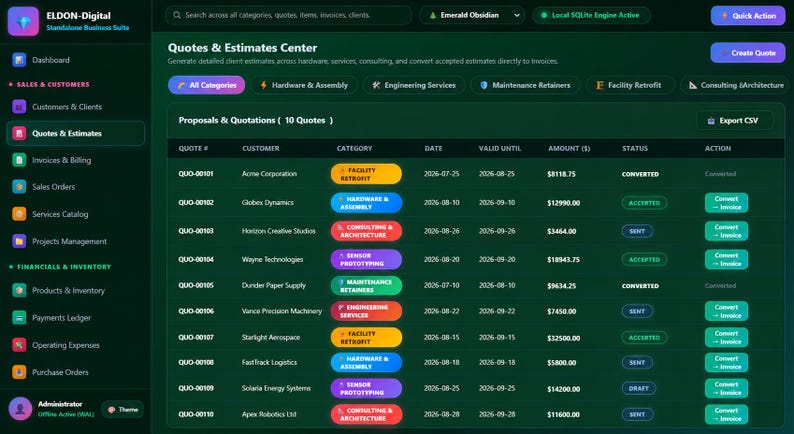Viewport: 794px width, 434px height.
Task: Convert QUO-00106 Vance Precision Machinery to invoice
Action: coord(726,311)
